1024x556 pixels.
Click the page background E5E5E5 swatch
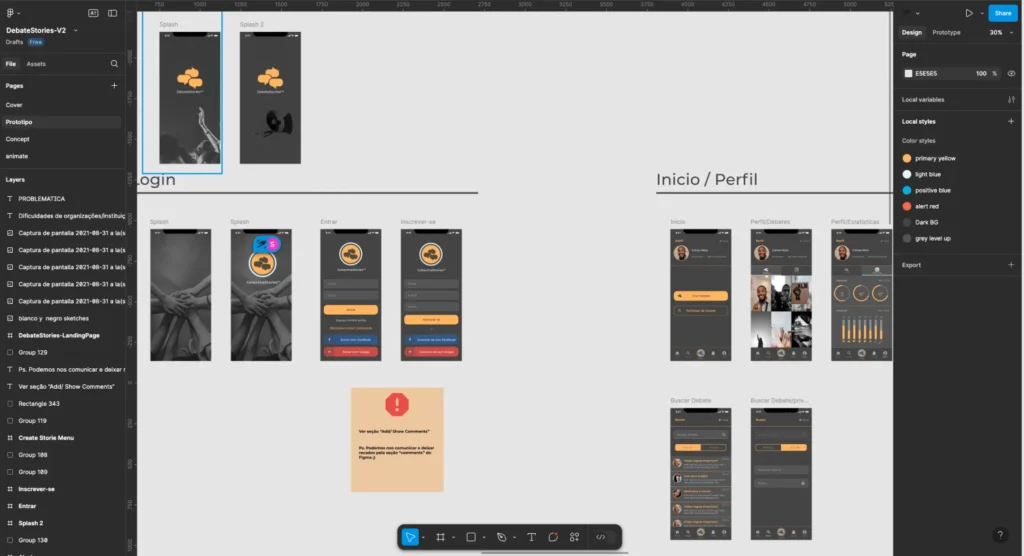[908, 74]
